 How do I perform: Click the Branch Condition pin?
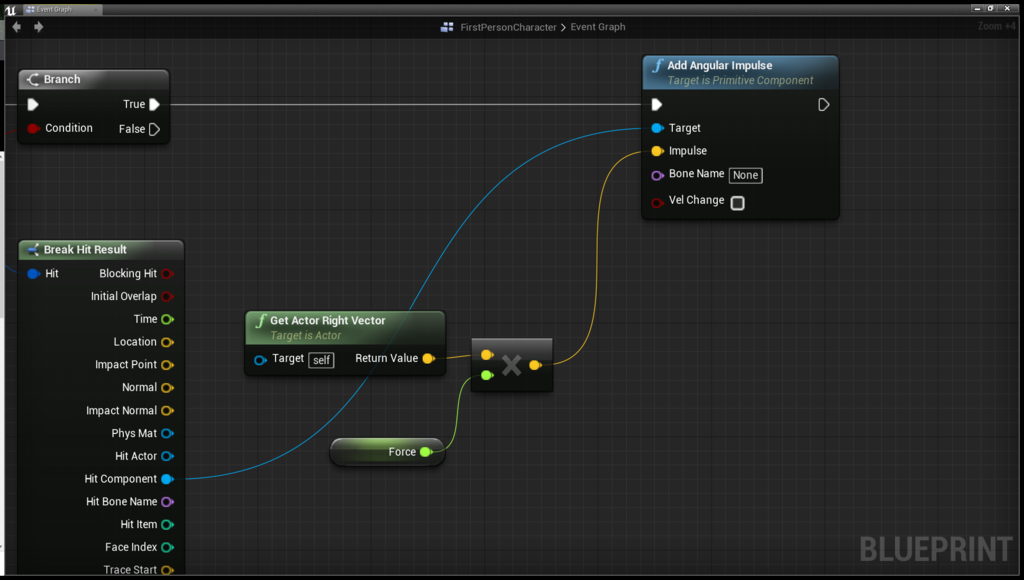point(33,129)
